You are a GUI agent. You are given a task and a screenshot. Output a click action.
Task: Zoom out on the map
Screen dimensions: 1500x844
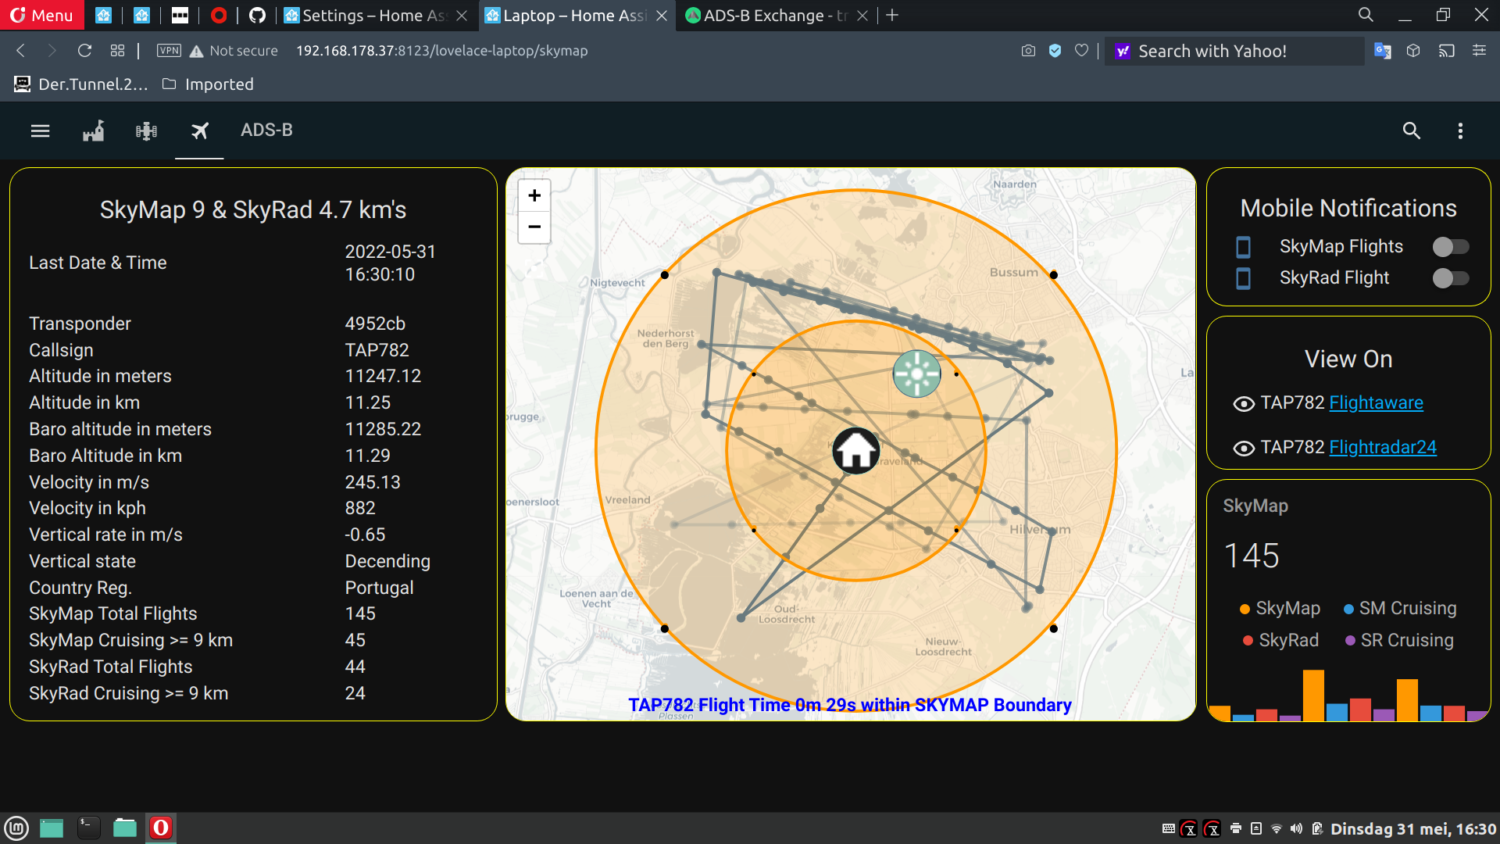point(534,227)
